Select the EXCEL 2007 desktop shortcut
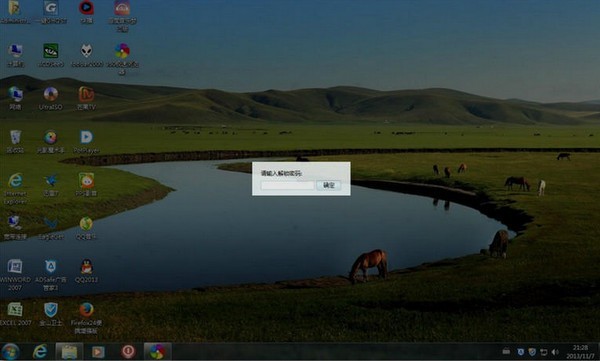Image resolution: width=600 pixels, height=361 pixels. tap(15, 314)
